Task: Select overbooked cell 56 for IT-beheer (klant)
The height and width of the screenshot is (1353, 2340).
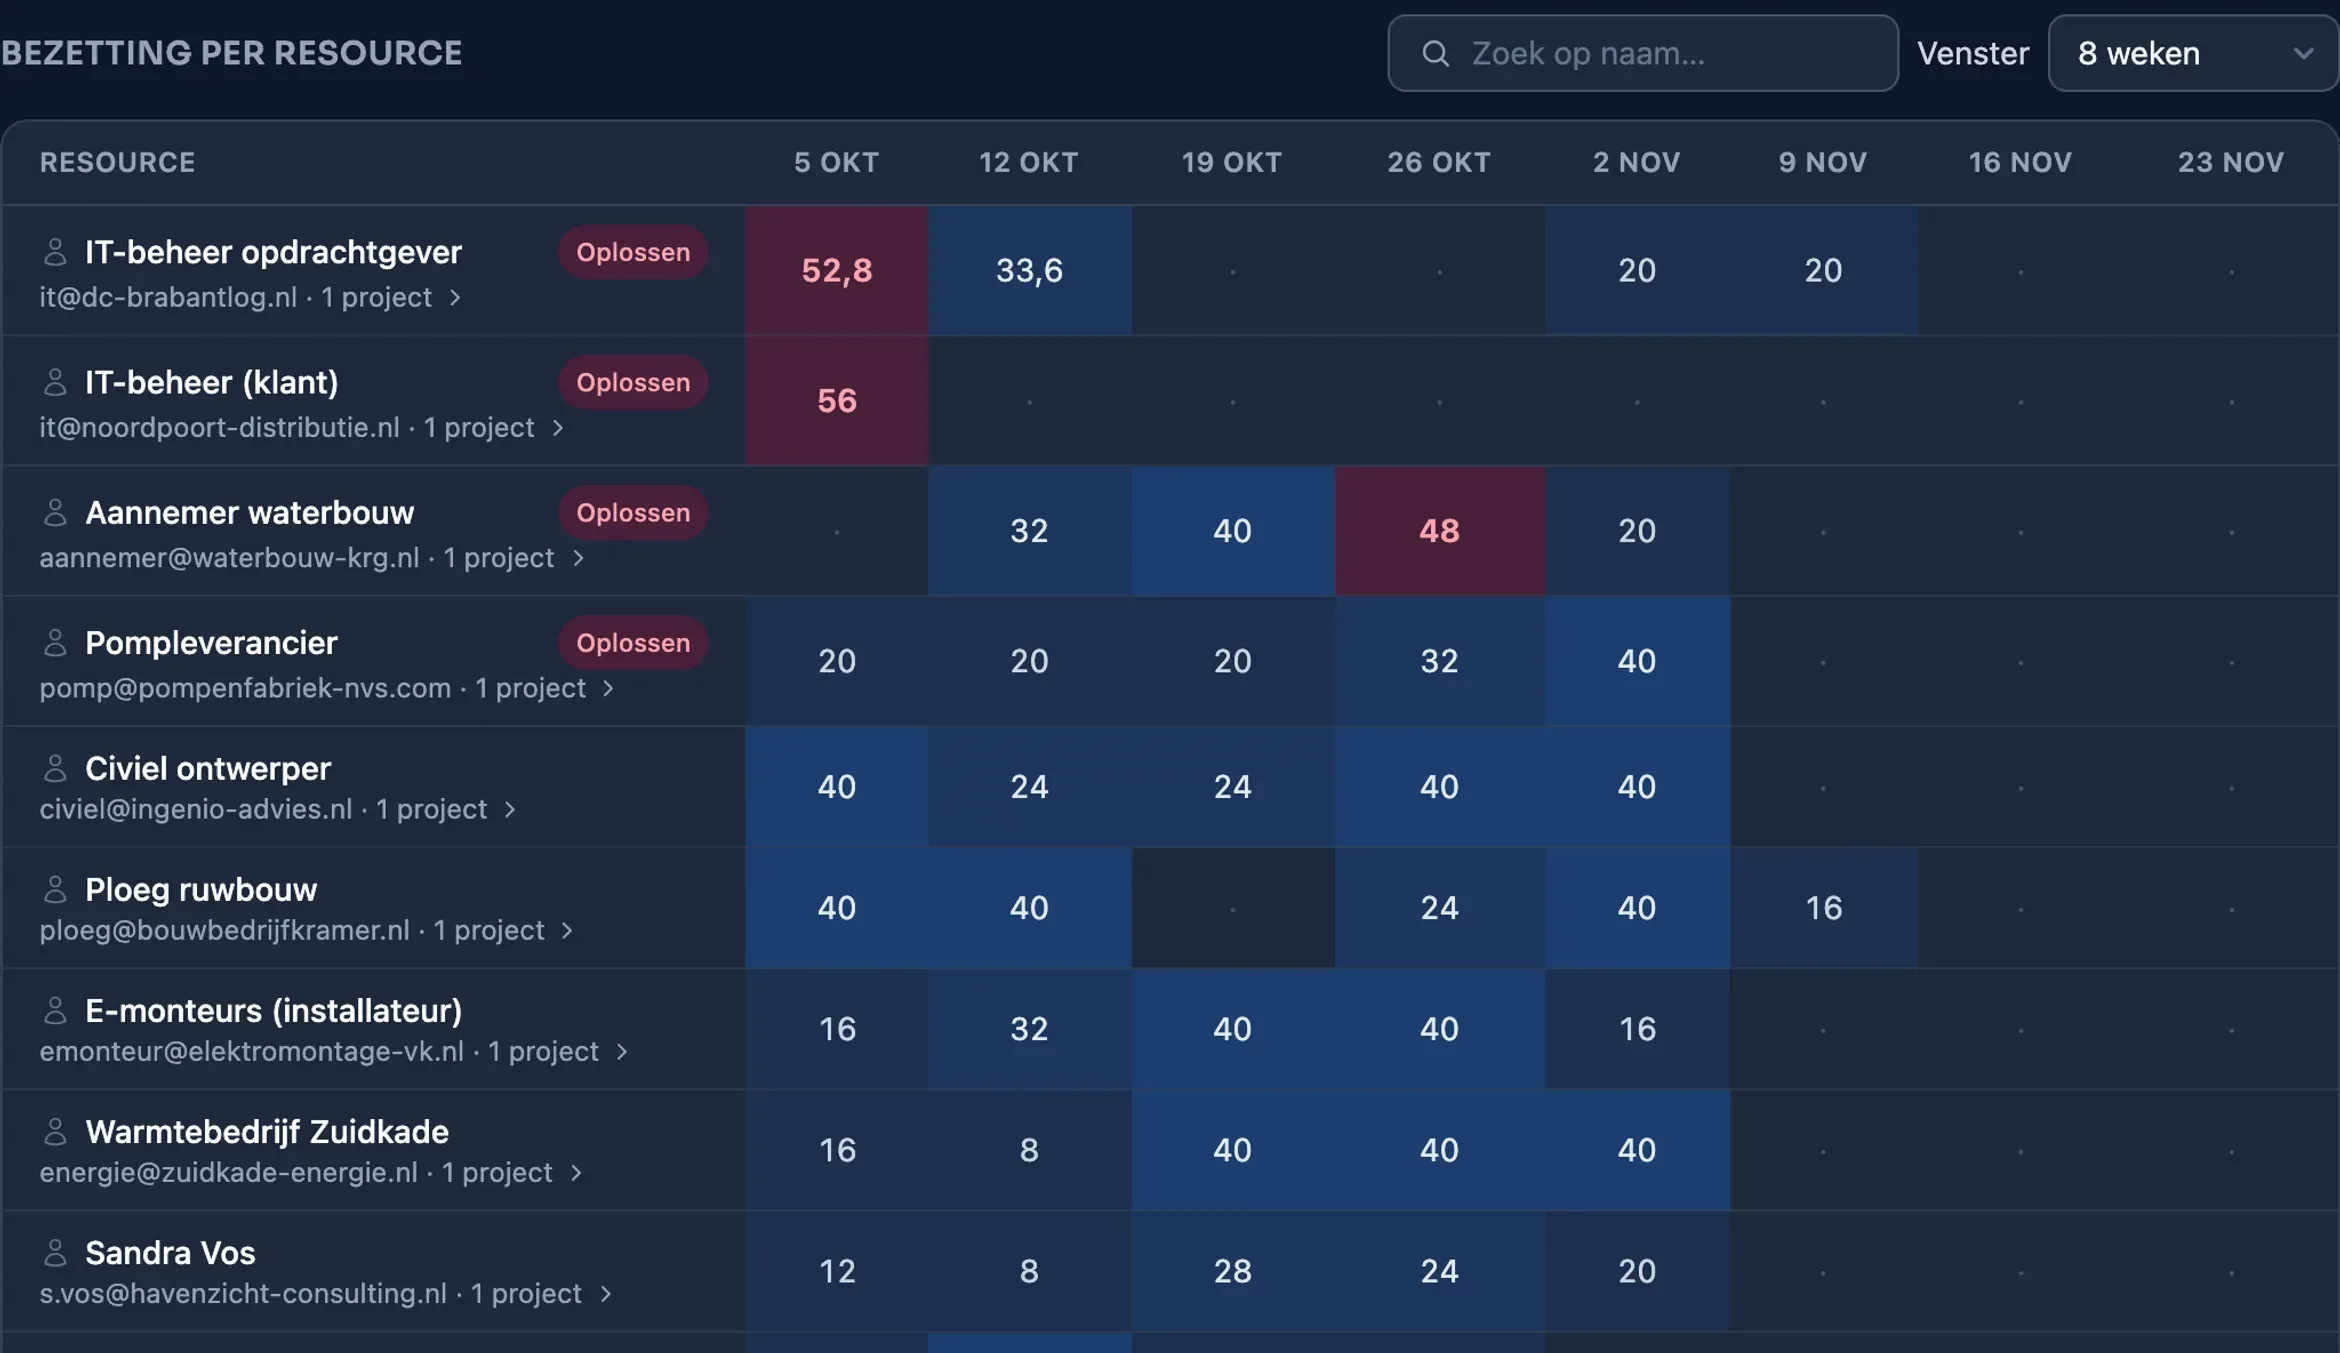Action: click(x=837, y=400)
